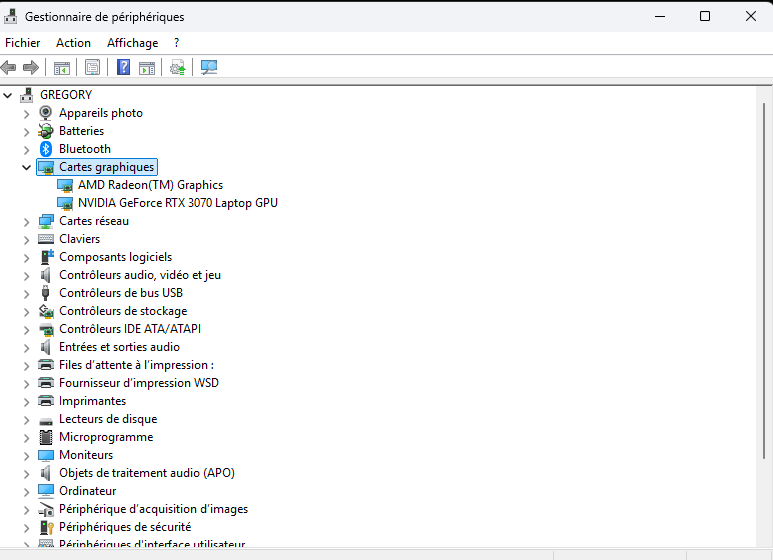Expand the Cartes réseau category
The height and width of the screenshot is (560, 773).
27,222
